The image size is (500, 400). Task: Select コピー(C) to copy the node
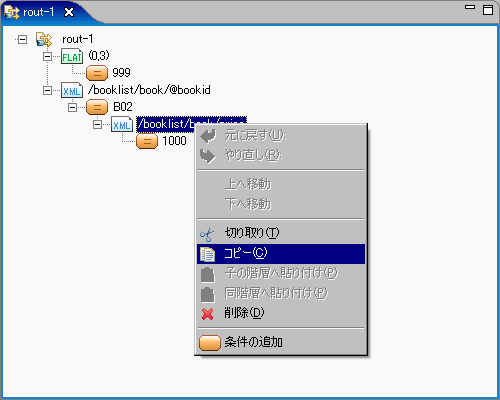tap(281, 254)
